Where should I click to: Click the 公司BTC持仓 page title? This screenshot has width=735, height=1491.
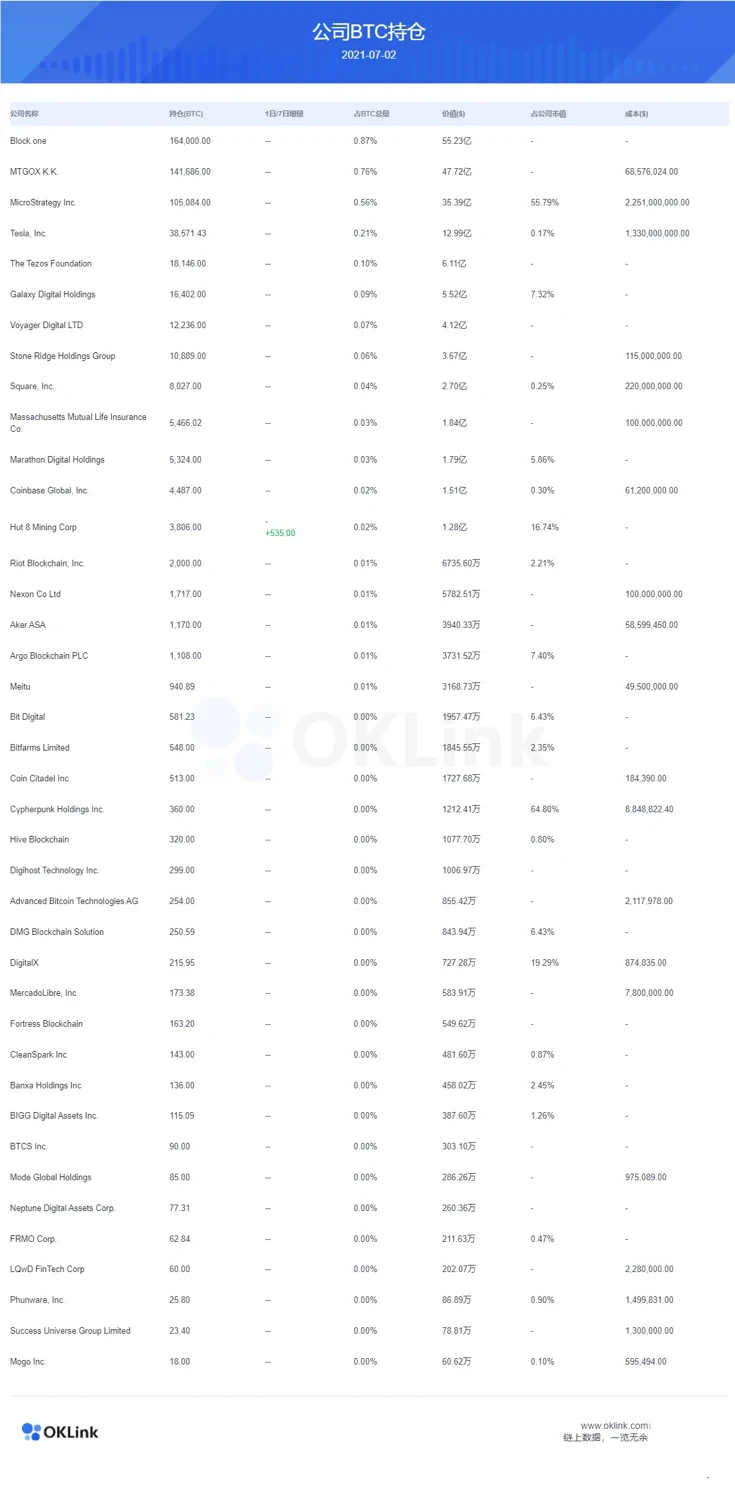point(368,32)
